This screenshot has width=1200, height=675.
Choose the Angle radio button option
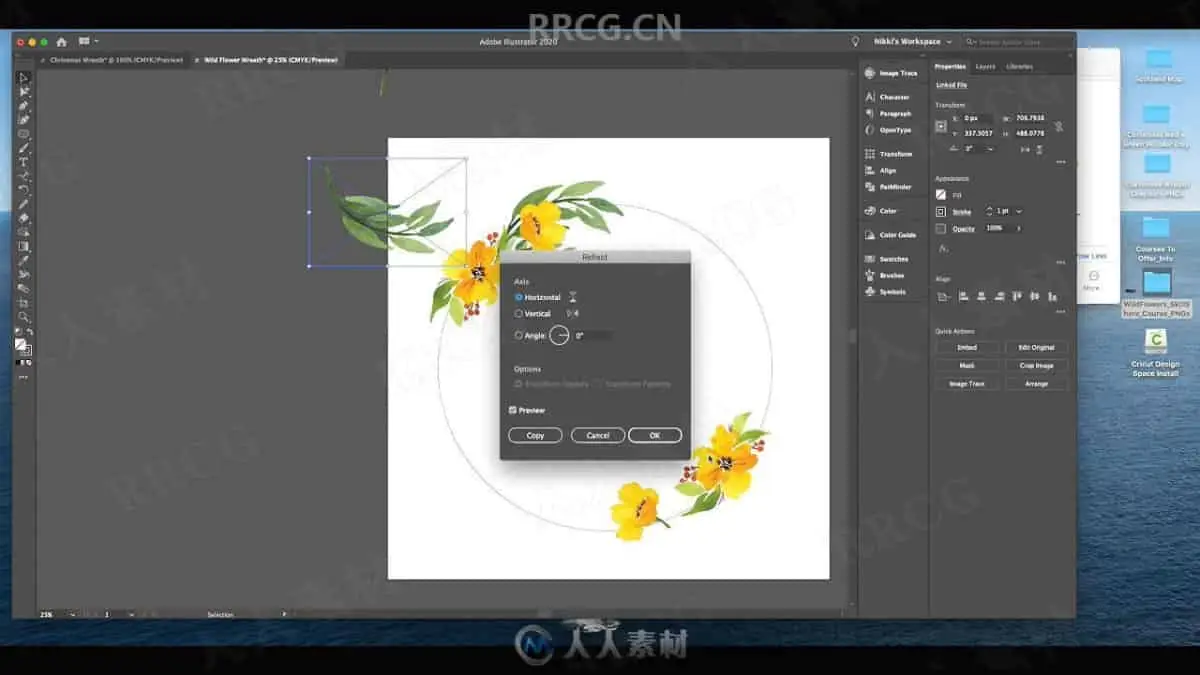(x=518, y=336)
